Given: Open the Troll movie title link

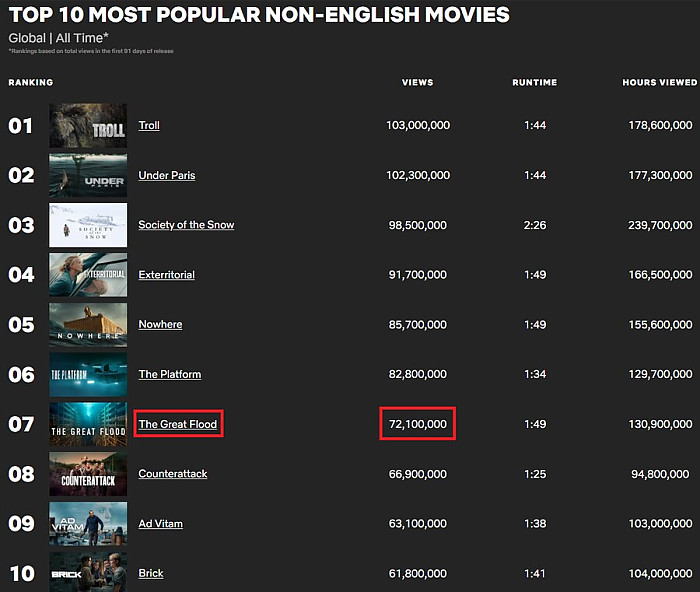Looking at the screenshot, I should 149,125.
